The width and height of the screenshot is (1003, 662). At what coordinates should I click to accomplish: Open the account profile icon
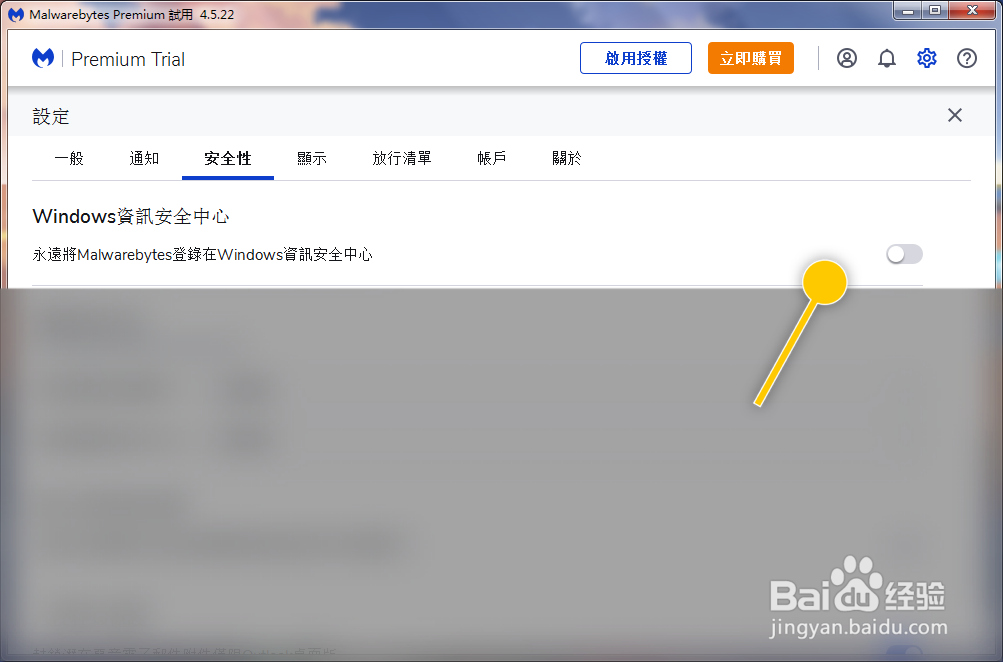[846, 58]
